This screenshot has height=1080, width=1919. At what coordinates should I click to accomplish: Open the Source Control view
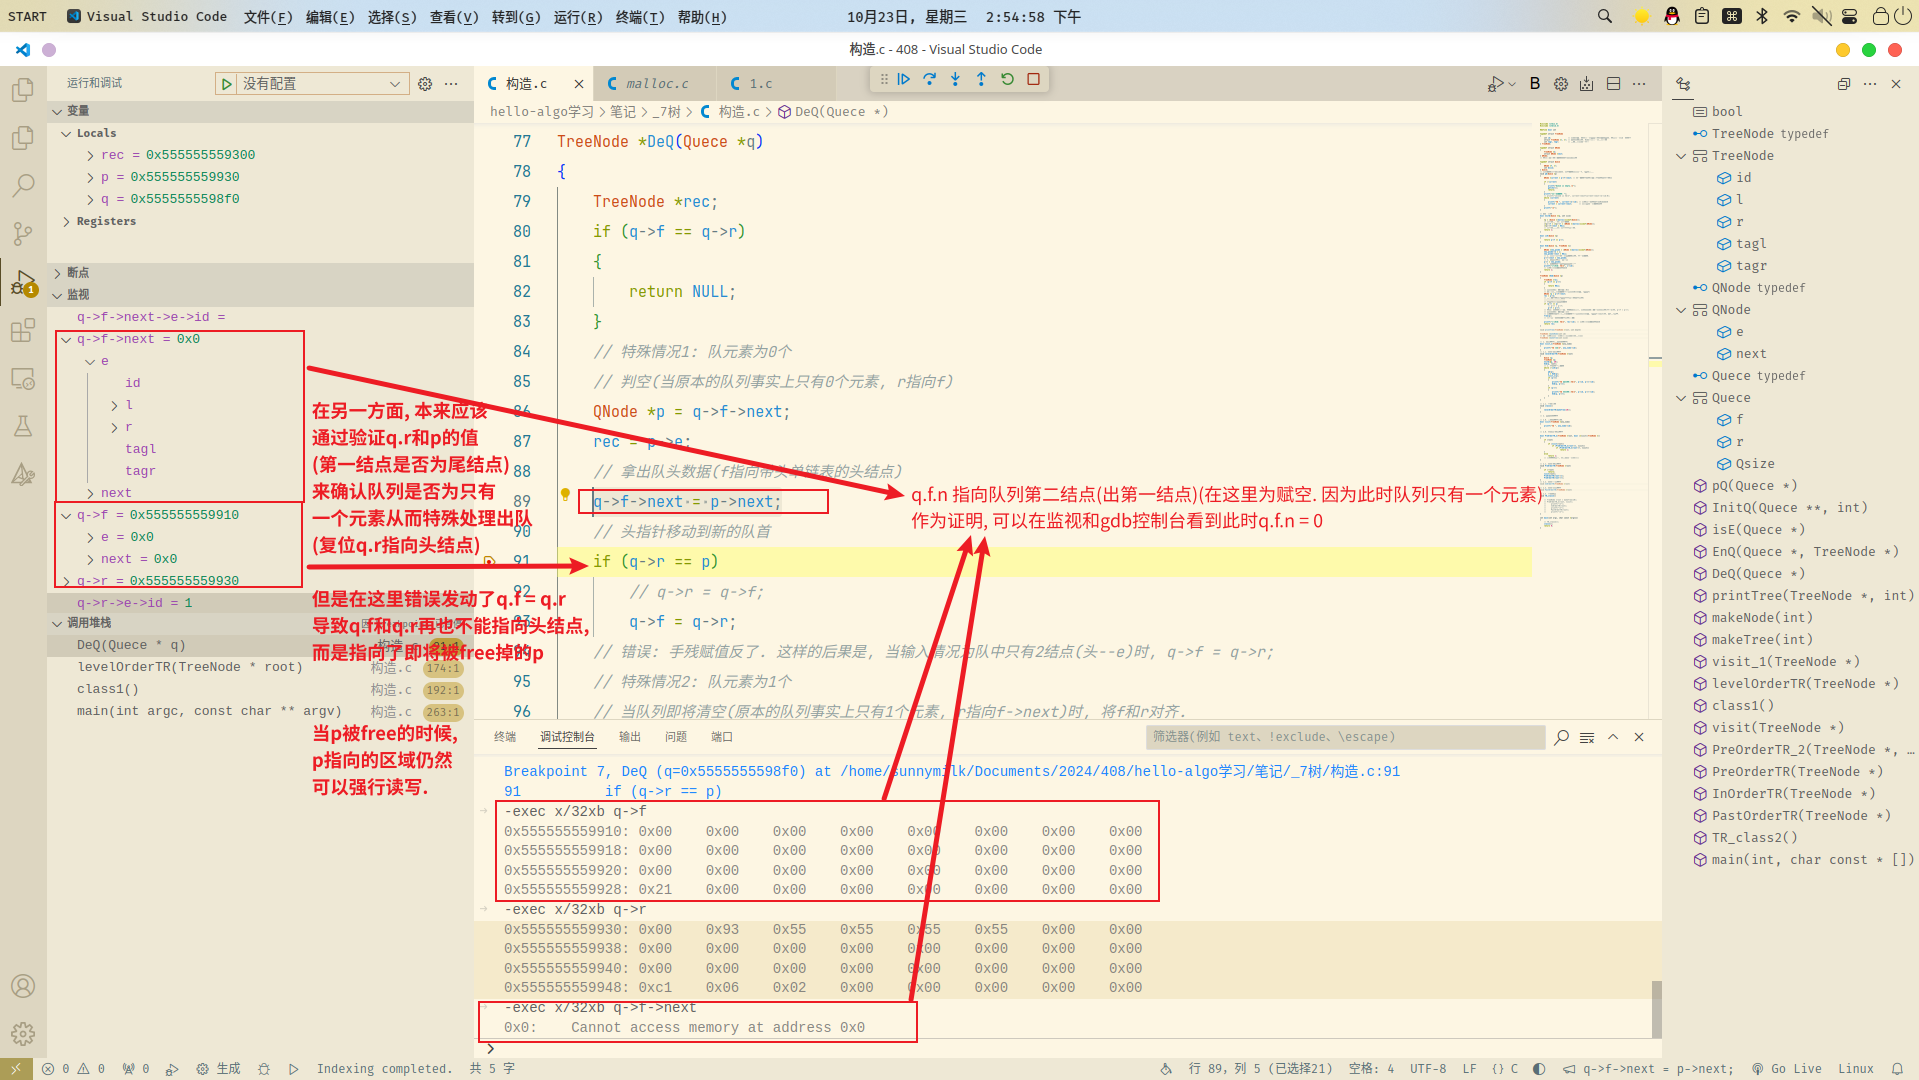pos(23,234)
